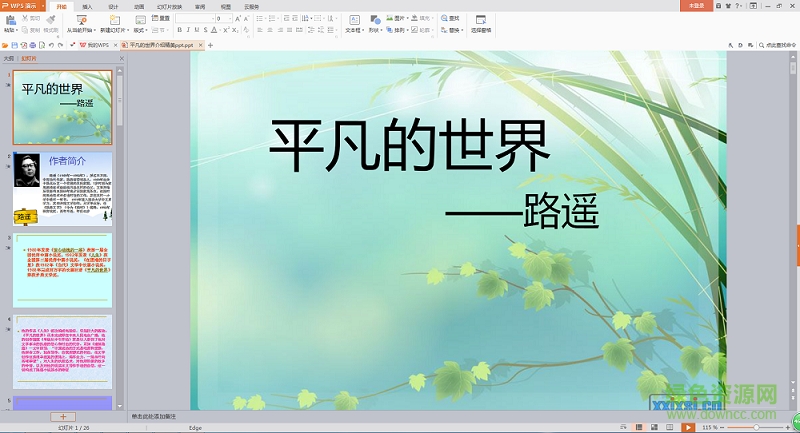Image resolution: width=800 pixels, height=433 pixels.
Task: Click the orange login (未登录) button
Action: pos(696,6)
